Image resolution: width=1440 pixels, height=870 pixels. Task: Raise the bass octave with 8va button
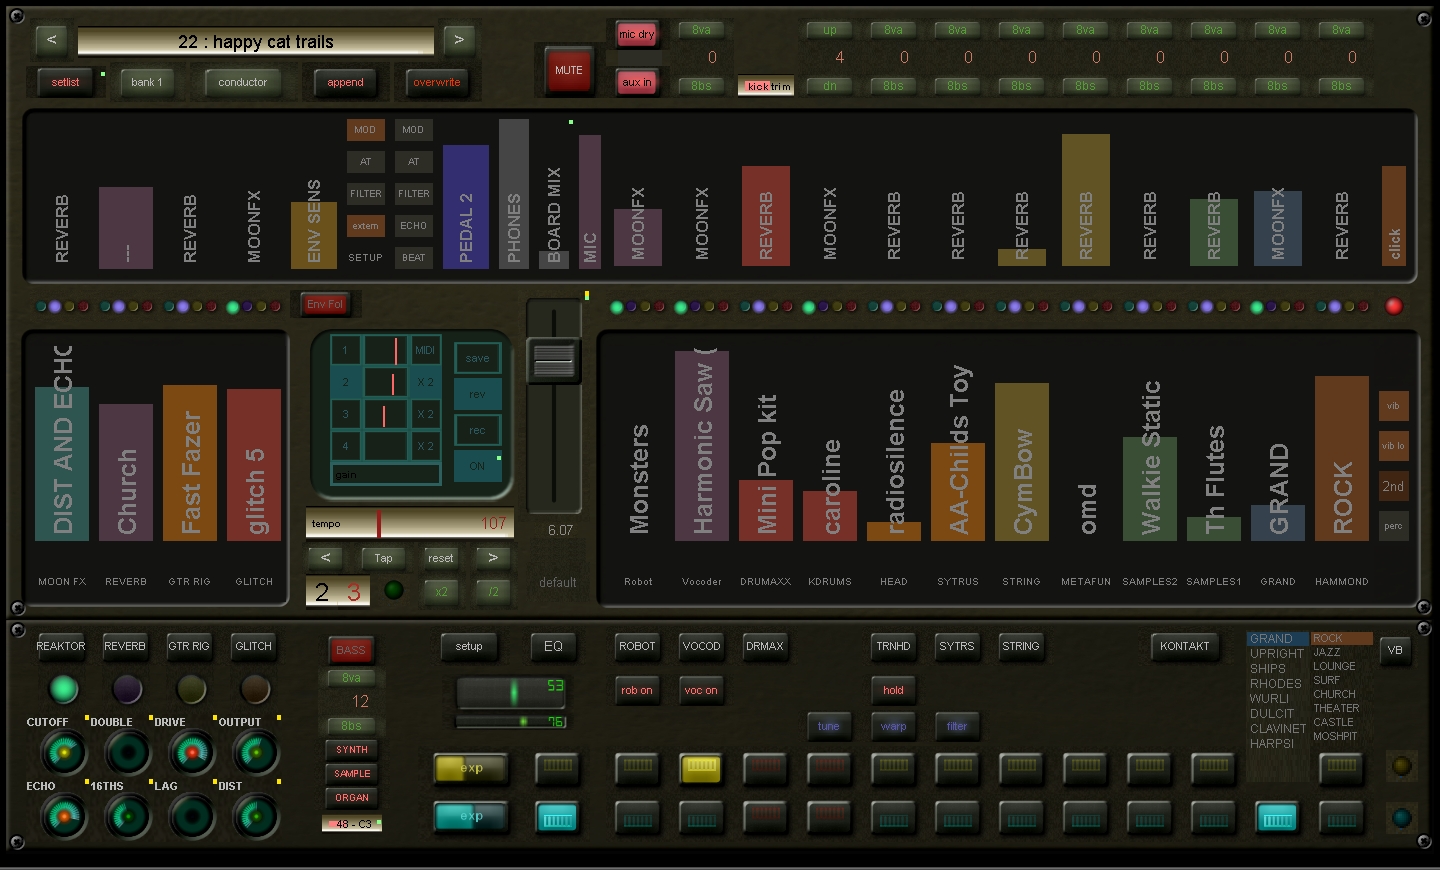pyautogui.click(x=351, y=678)
